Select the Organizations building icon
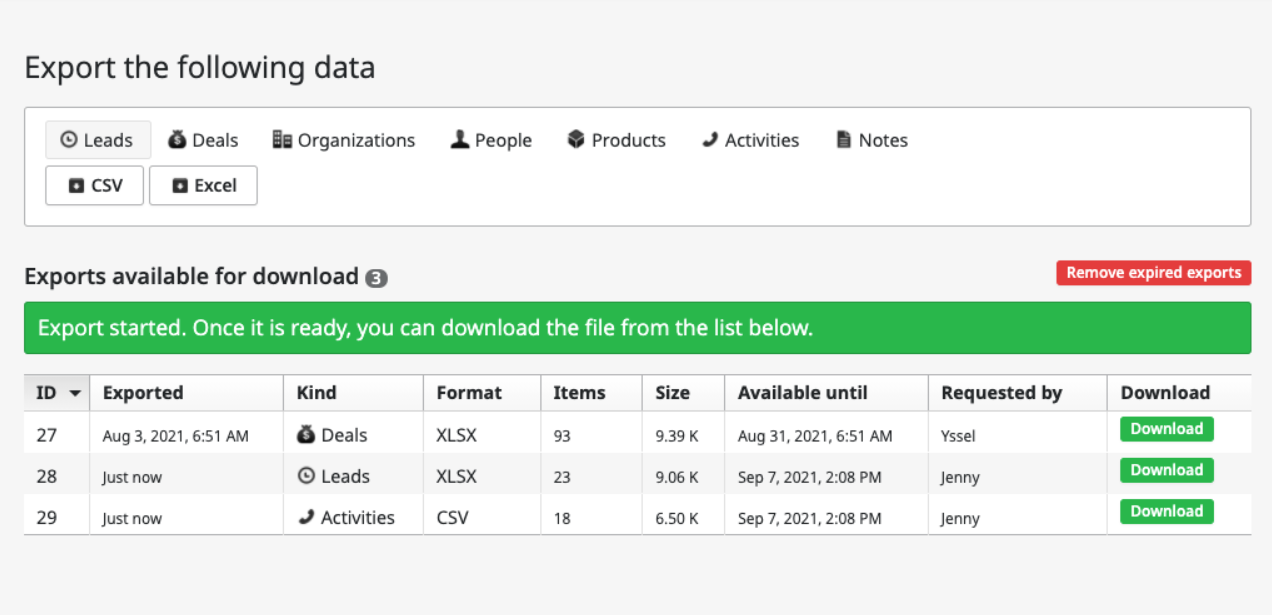The height and width of the screenshot is (615, 1272). [x=283, y=139]
